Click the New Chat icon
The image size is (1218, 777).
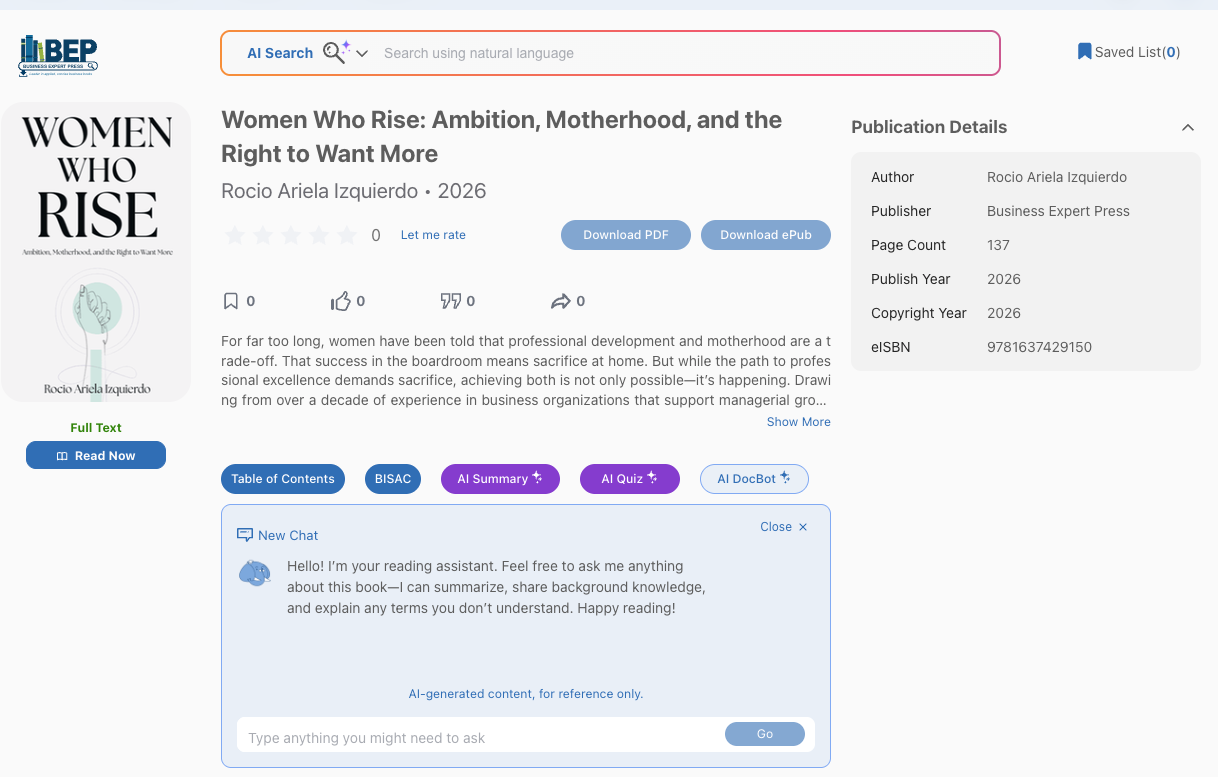click(x=245, y=535)
